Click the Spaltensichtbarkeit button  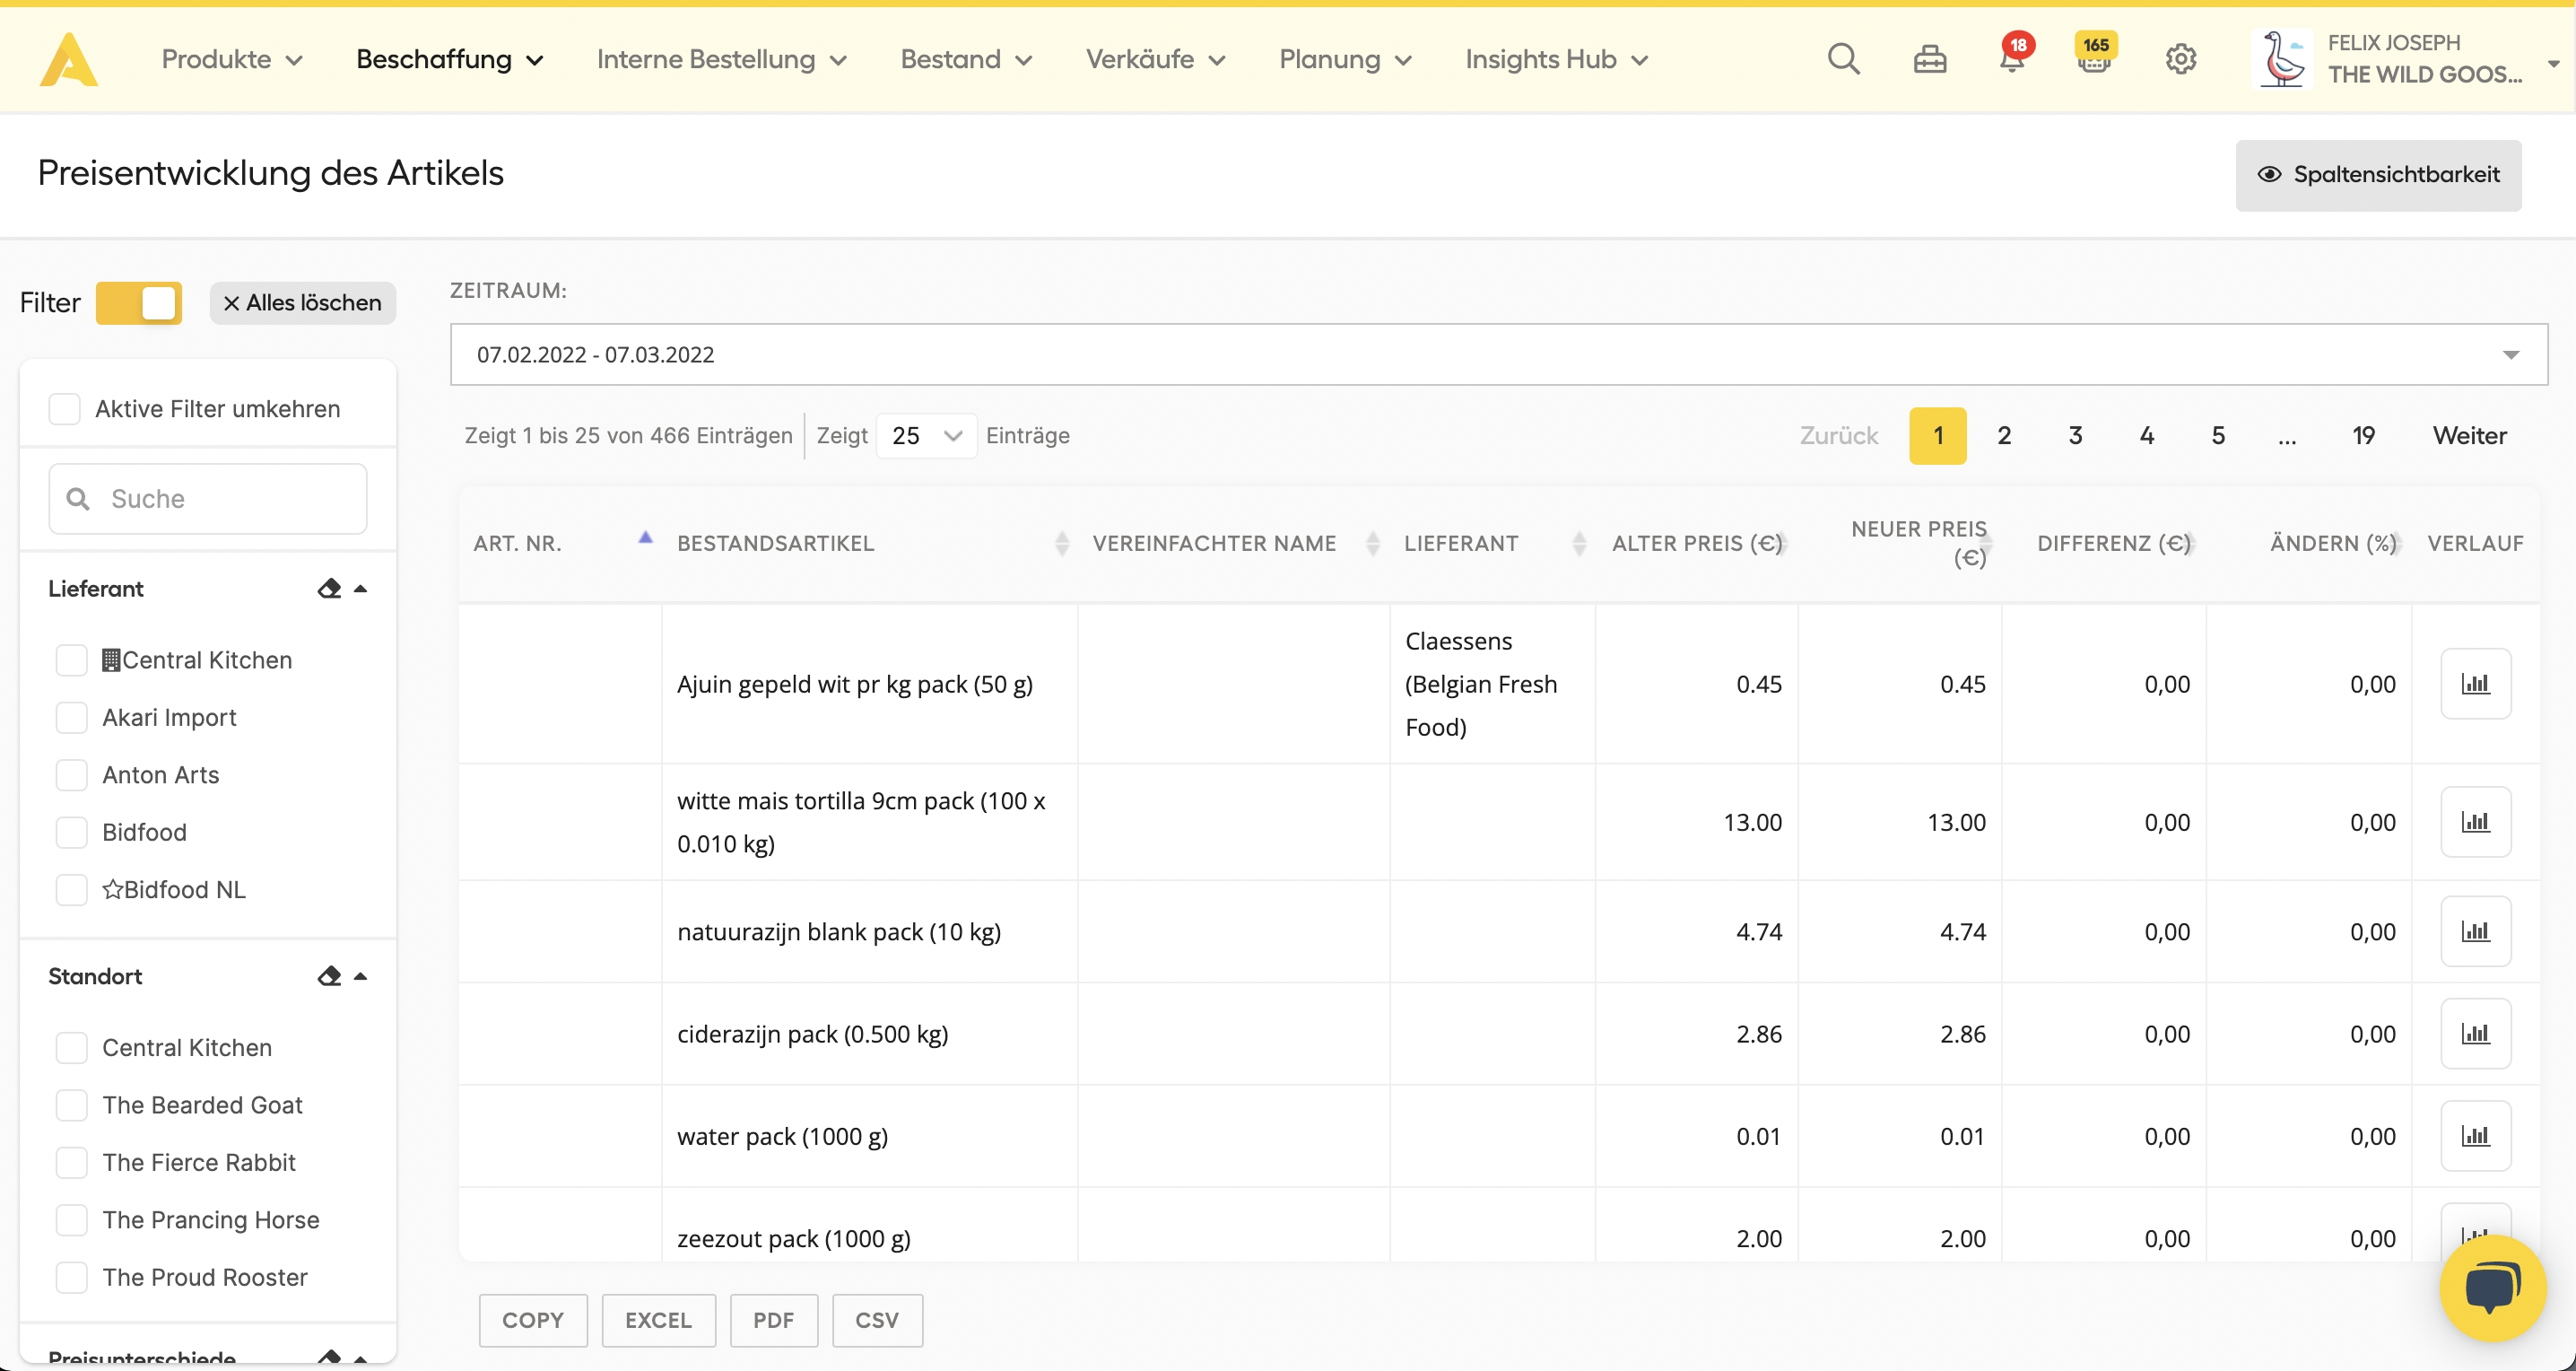2378,175
